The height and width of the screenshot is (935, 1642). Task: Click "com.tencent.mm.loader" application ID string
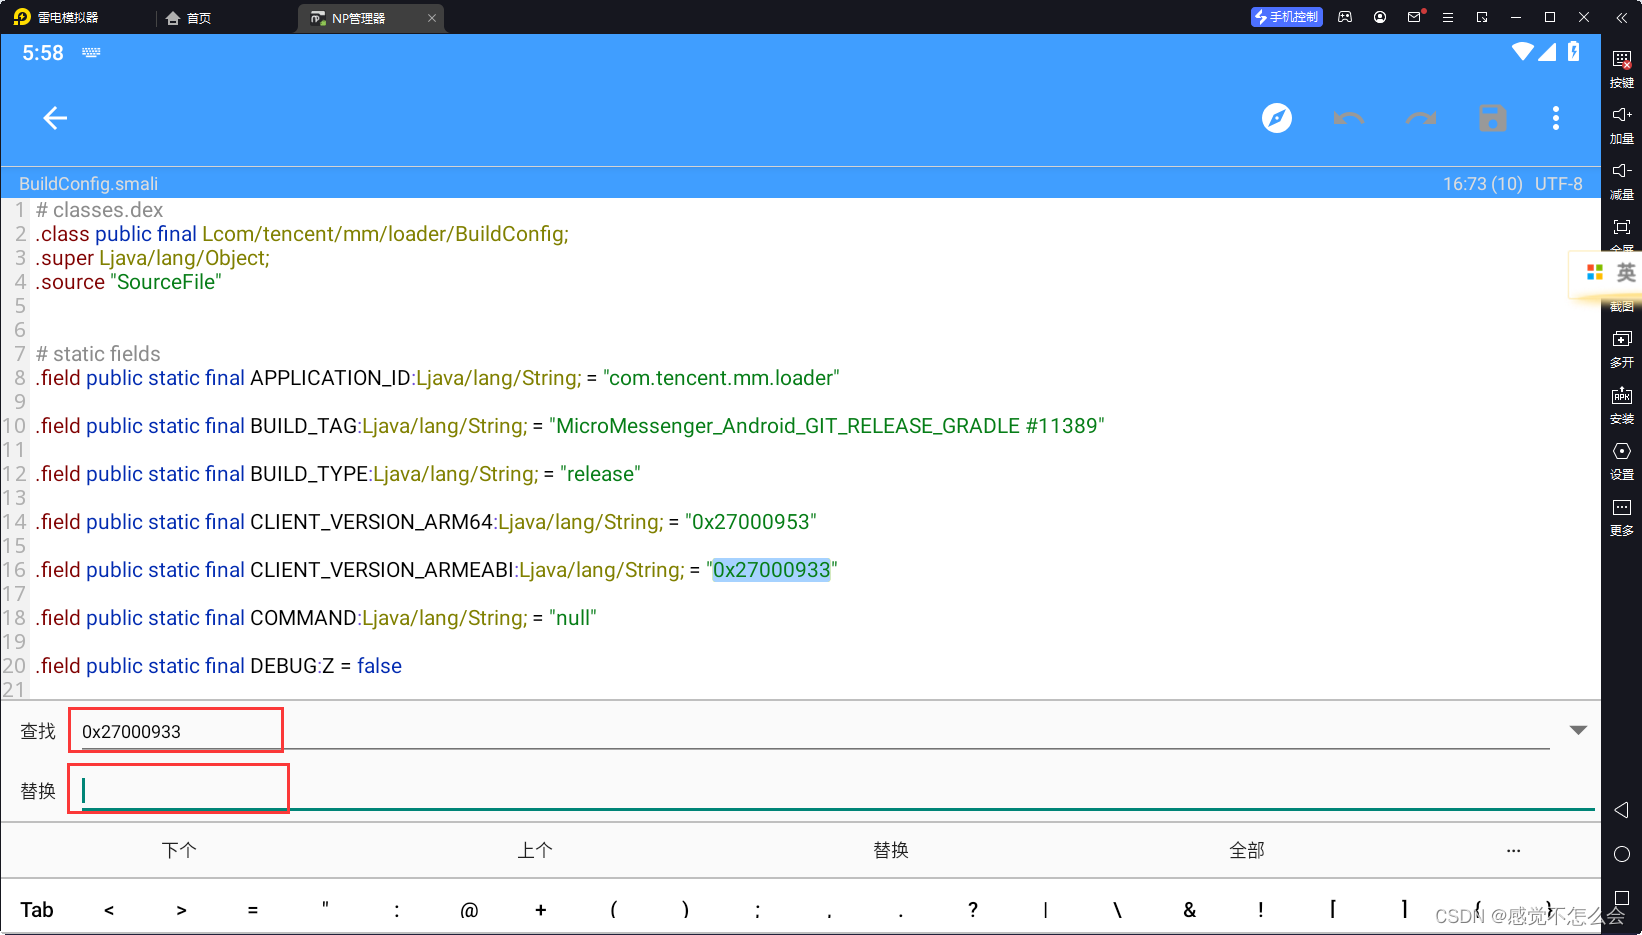721,378
